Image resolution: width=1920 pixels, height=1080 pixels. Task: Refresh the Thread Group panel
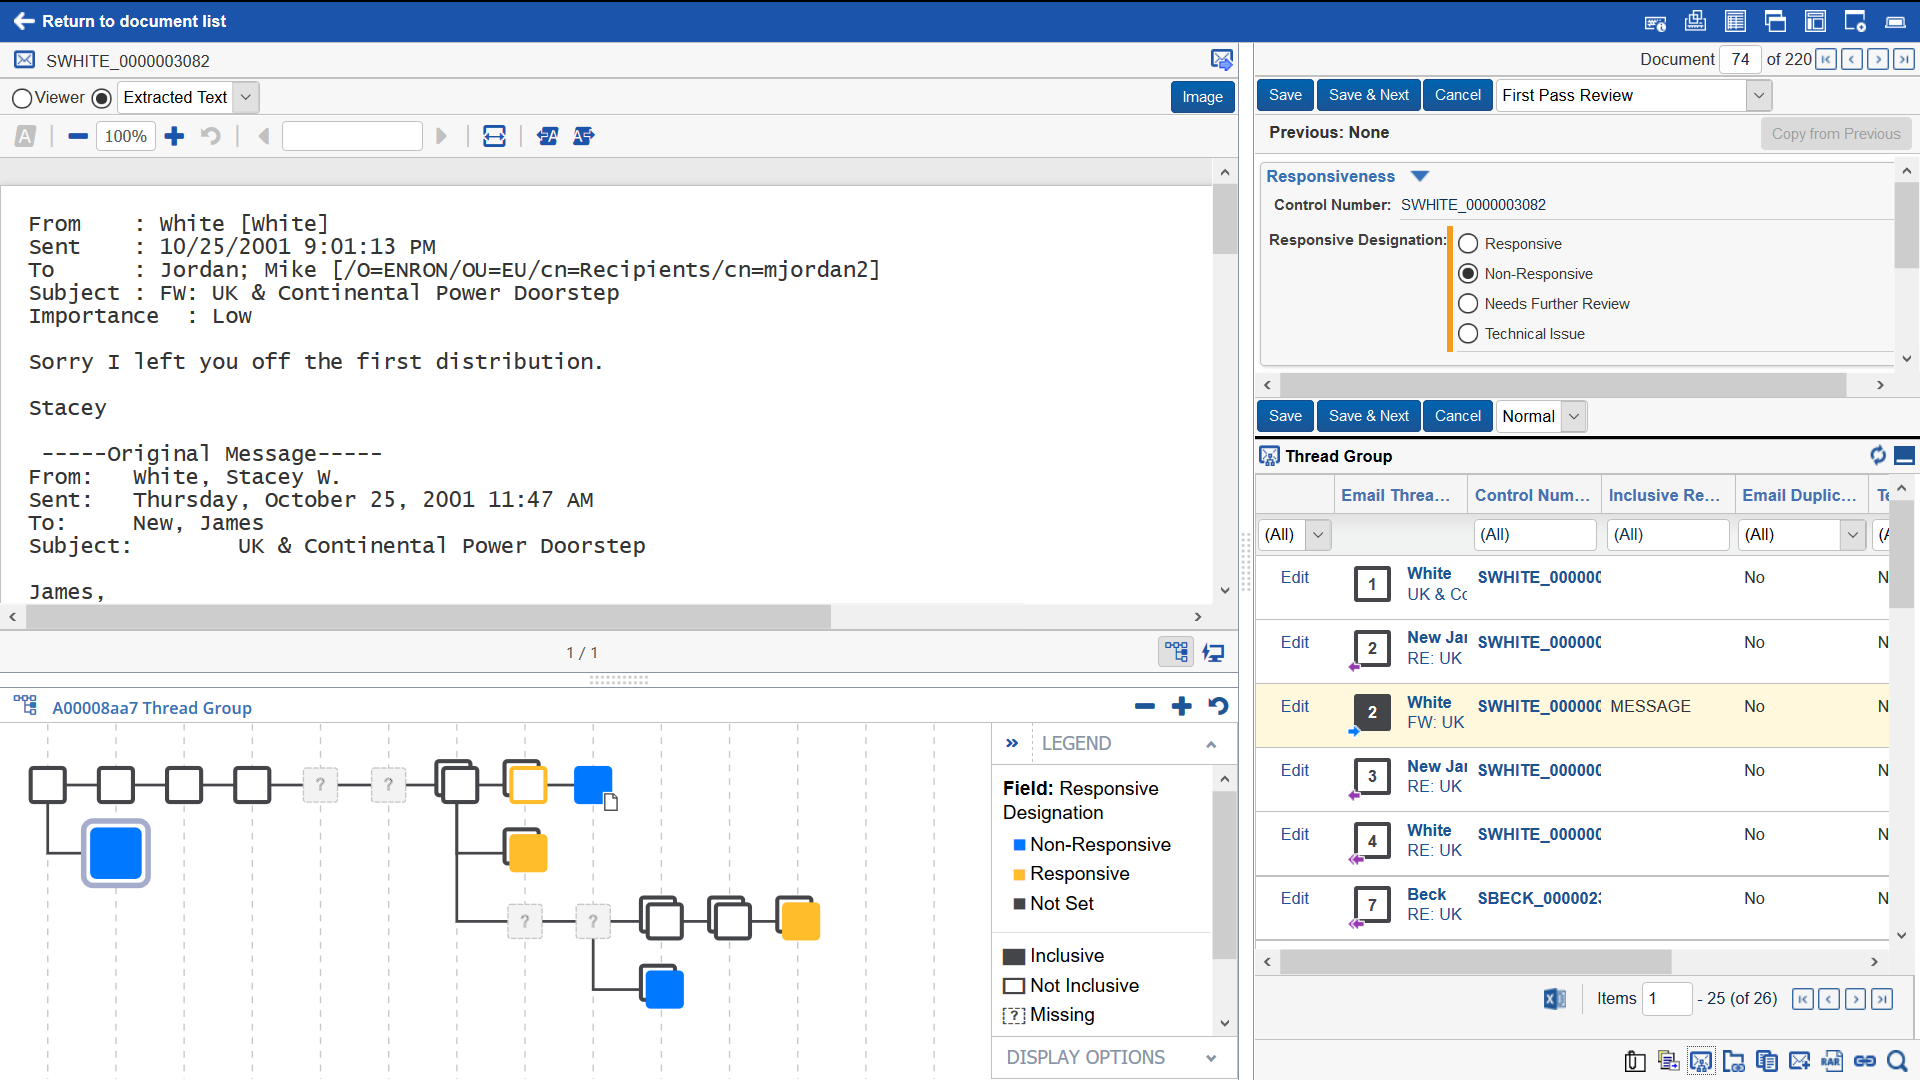1878,456
